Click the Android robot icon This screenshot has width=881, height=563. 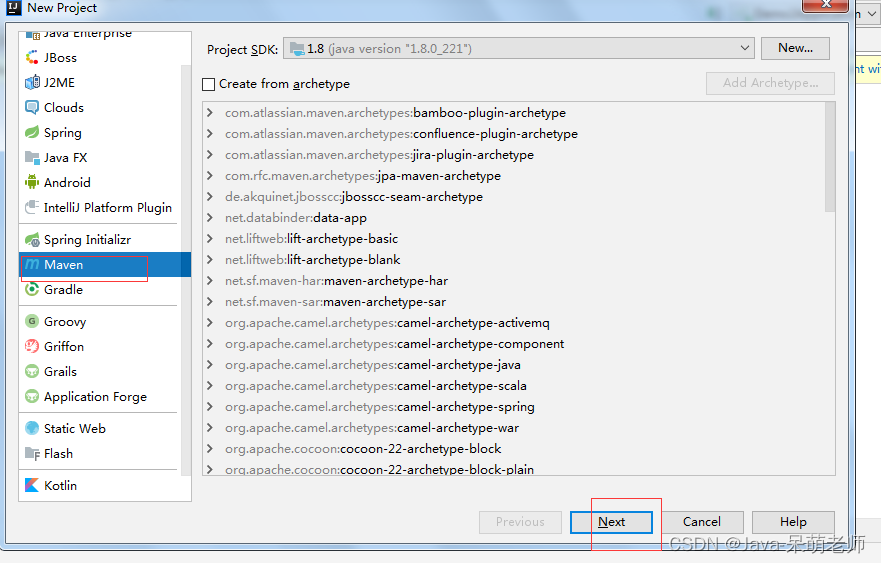[x=32, y=182]
